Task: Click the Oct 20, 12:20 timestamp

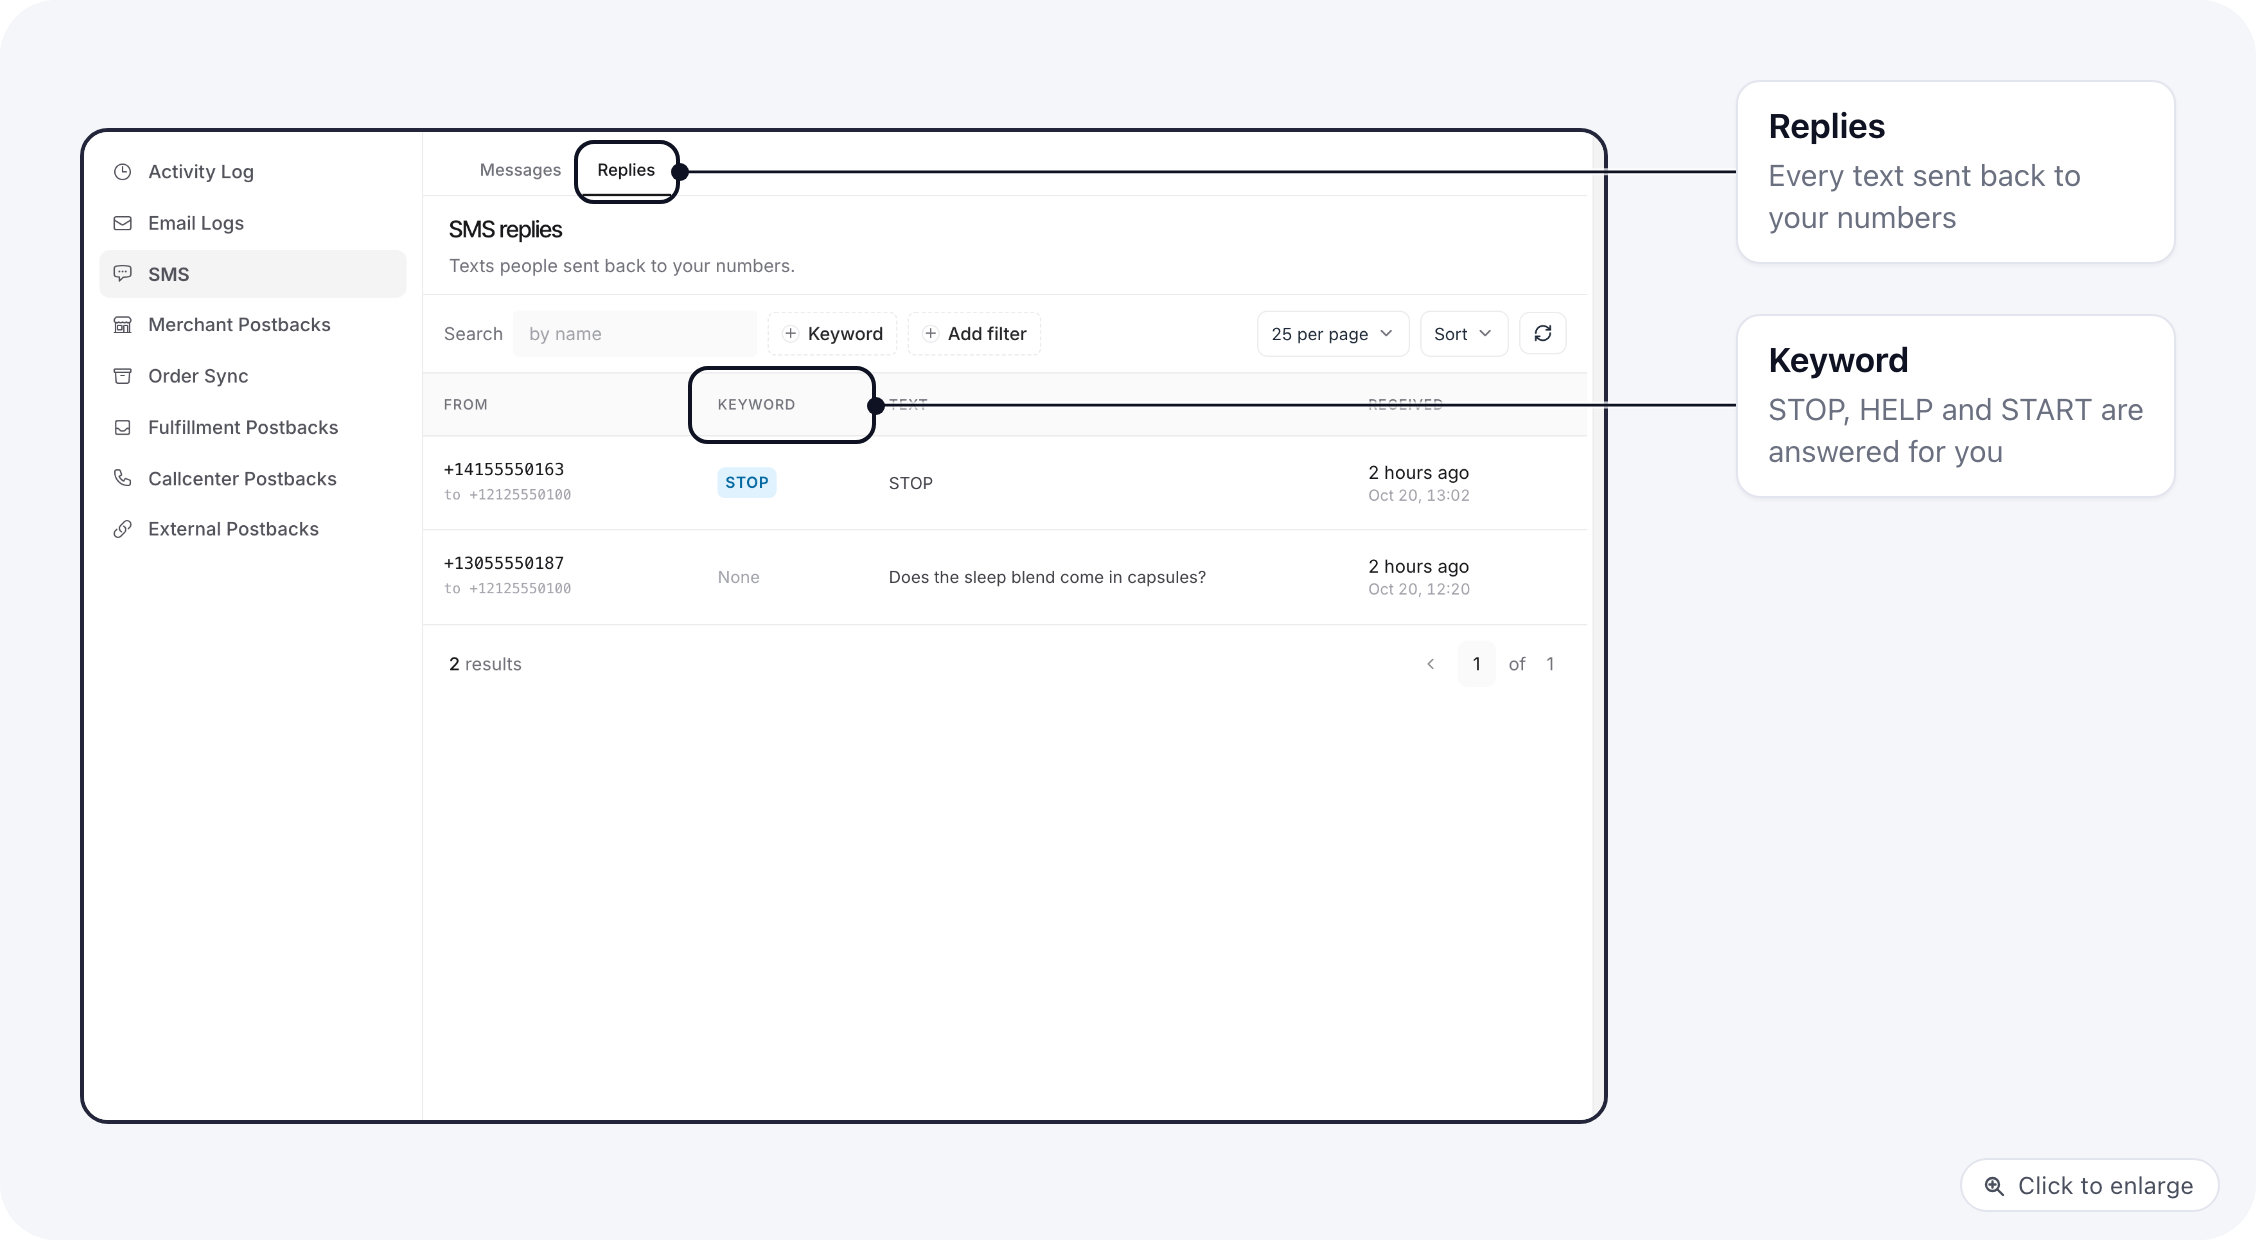Action: (1419, 590)
